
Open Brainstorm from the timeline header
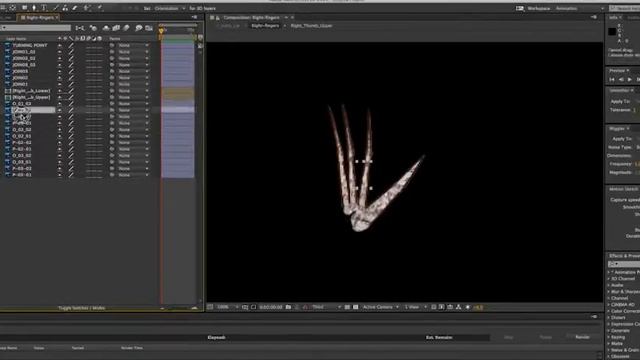(x=139, y=28)
